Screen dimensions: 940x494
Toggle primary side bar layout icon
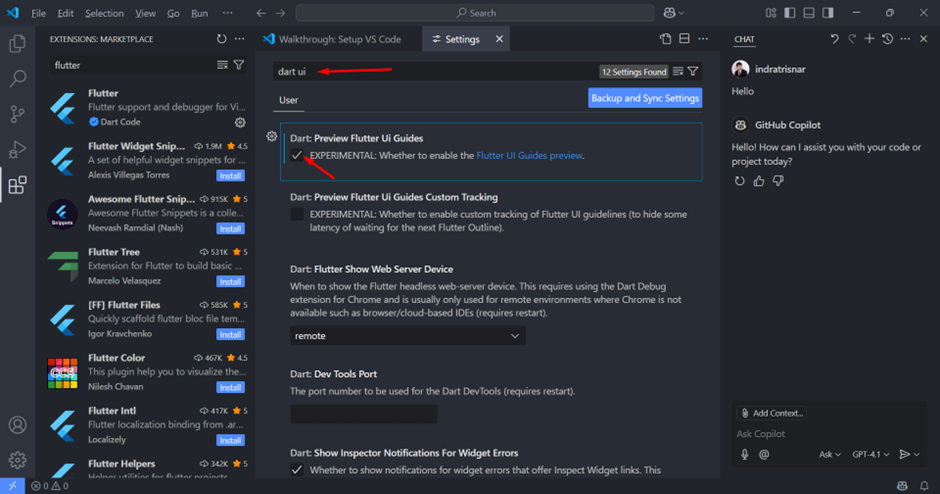click(x=790, y=13)
